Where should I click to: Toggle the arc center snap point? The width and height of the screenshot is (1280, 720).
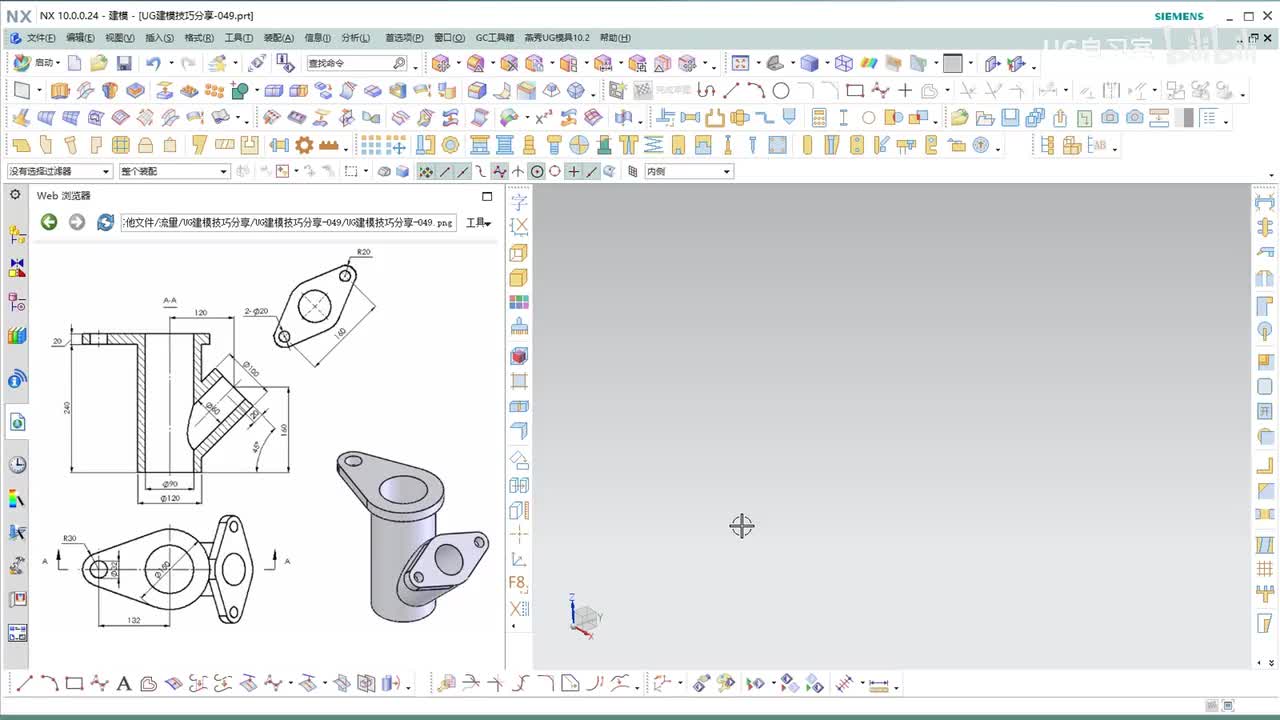[537, 171]
